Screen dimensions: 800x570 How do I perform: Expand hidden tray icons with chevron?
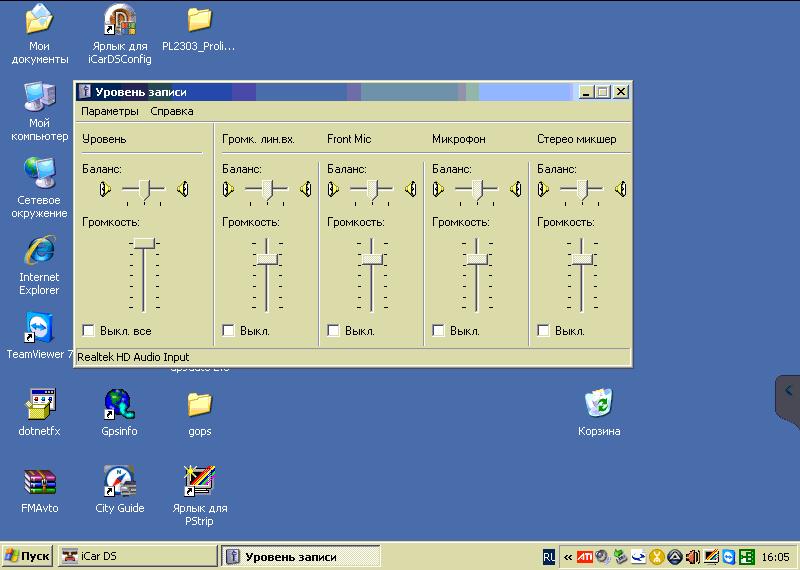(x=568, y=557)
